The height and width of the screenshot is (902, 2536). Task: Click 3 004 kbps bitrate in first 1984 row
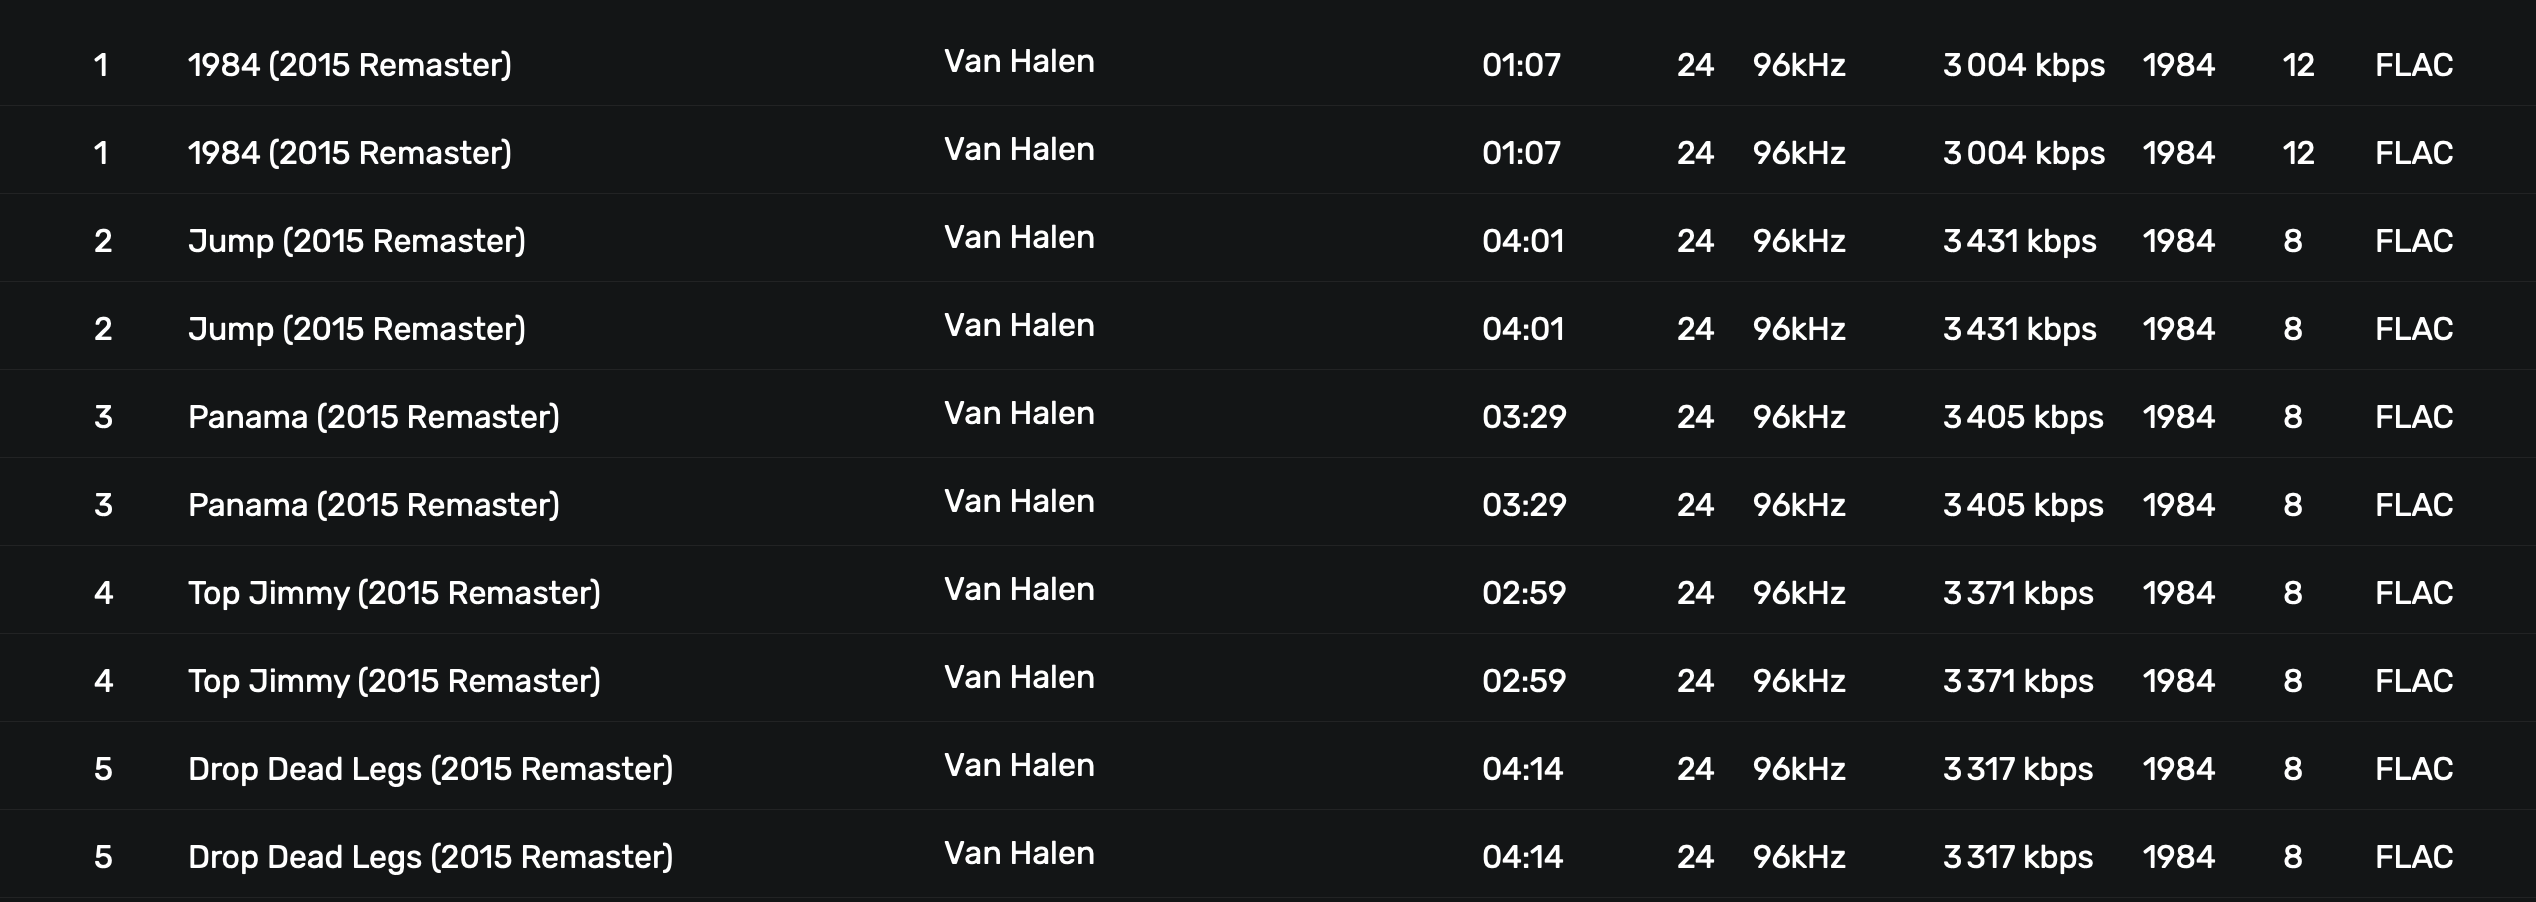[x=2023, y=65]
